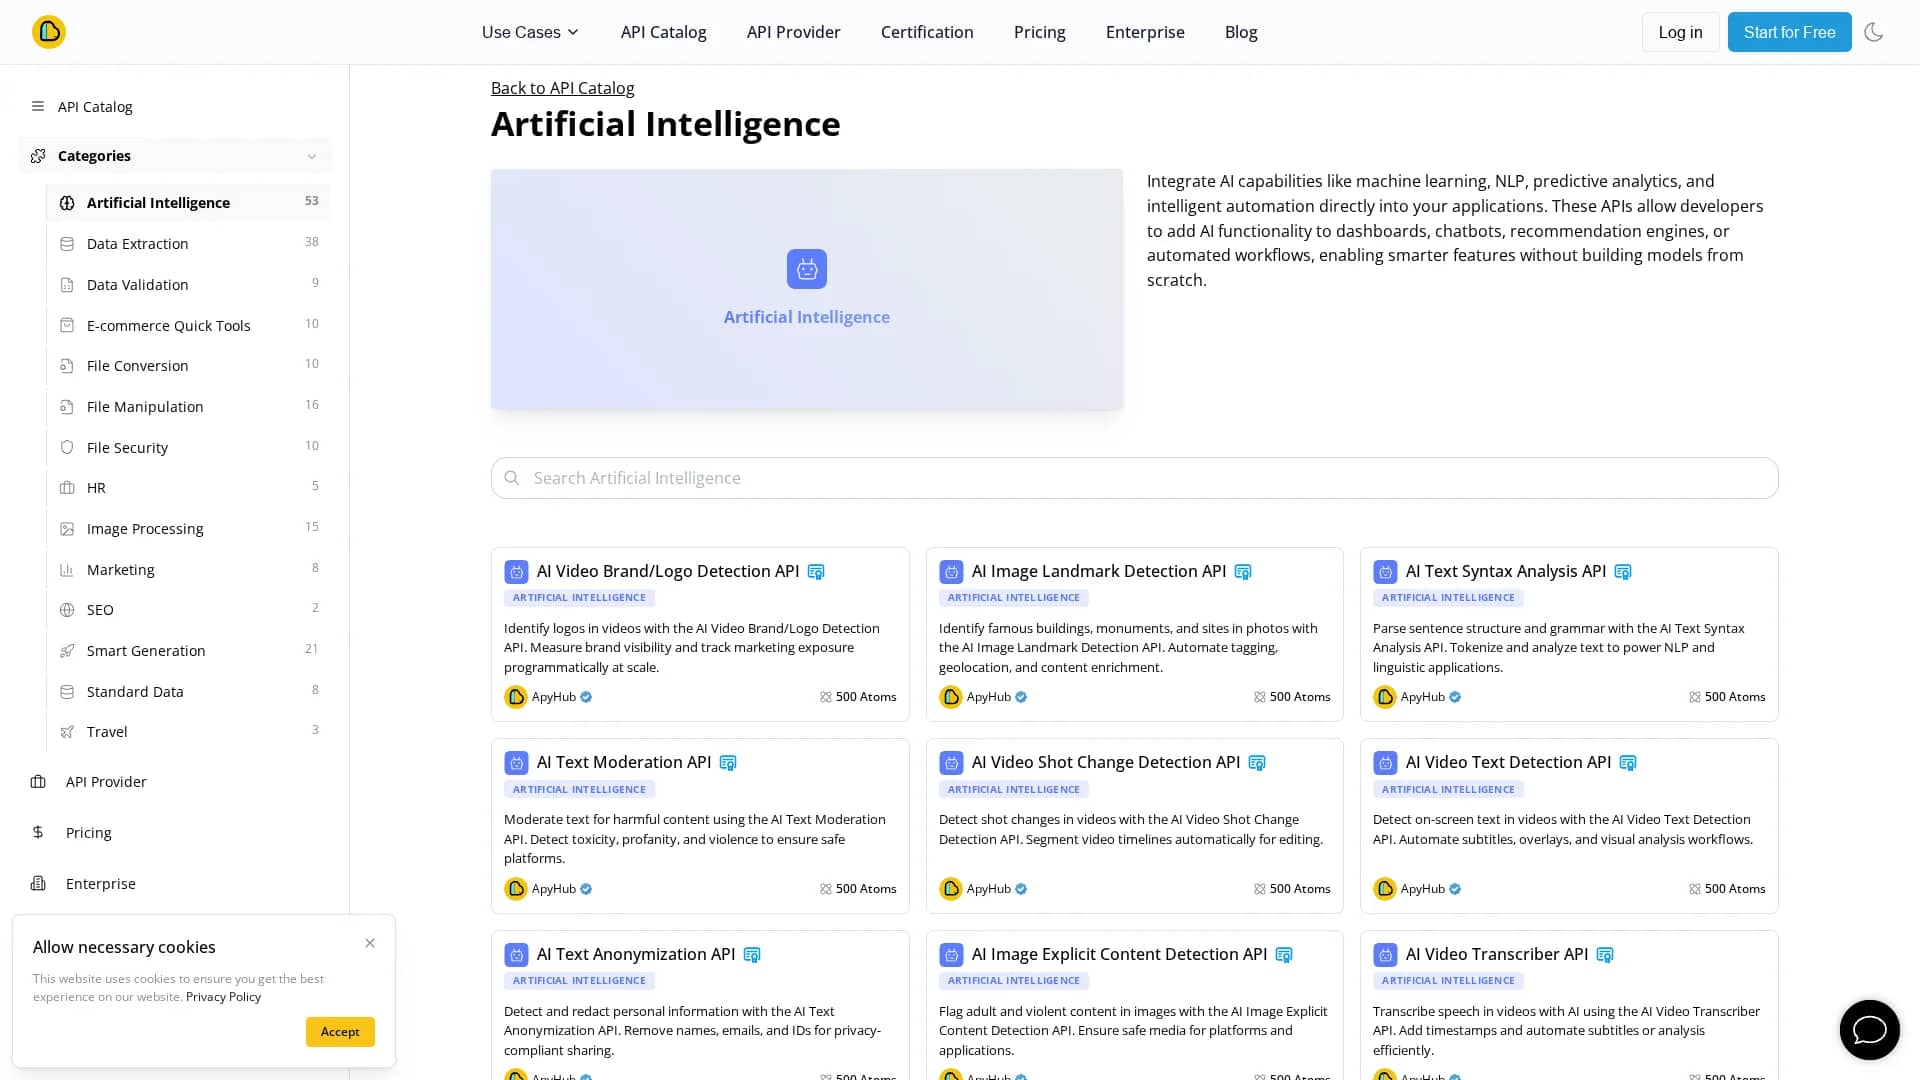This screenshot has height=1080, width=1920.
Task: Click the Artificial Intelligence banner image
Action: point(806,289)
